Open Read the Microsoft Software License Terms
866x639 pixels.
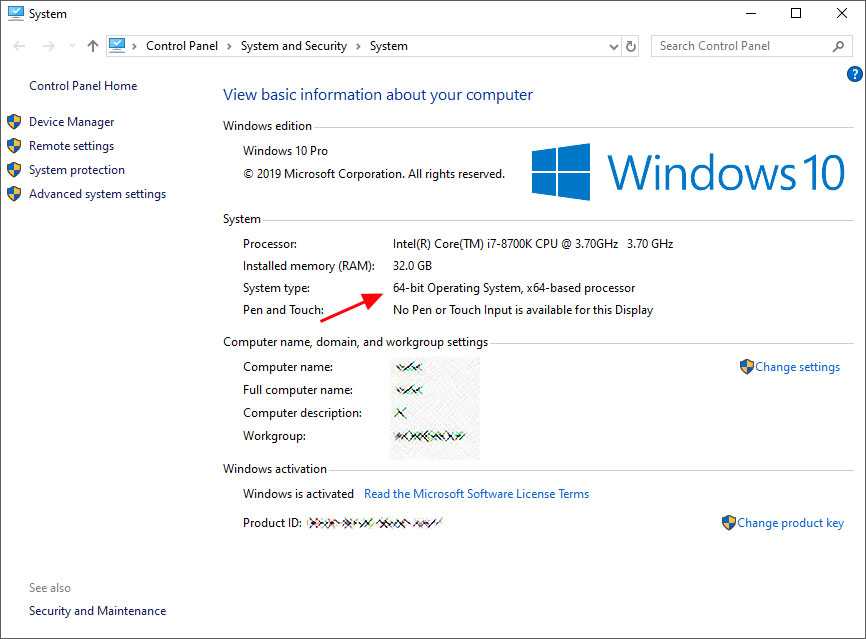point(476,493)
